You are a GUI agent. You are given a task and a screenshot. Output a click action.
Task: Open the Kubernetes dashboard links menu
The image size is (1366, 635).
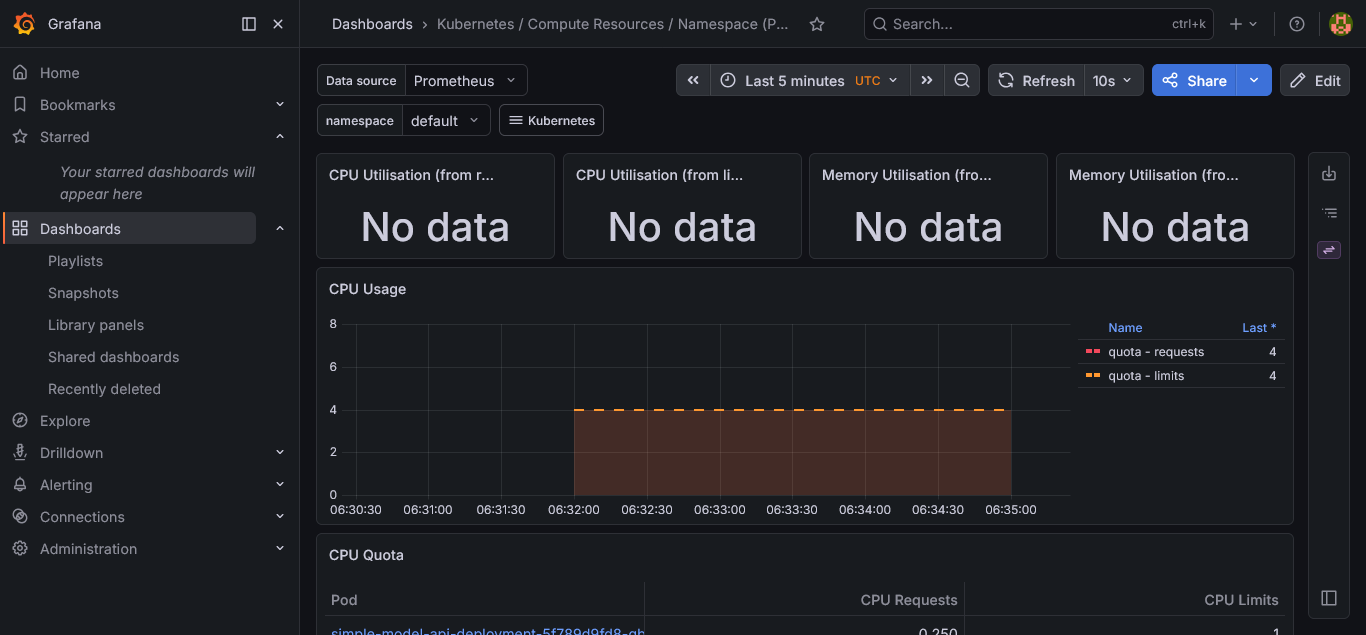point(551,121)
